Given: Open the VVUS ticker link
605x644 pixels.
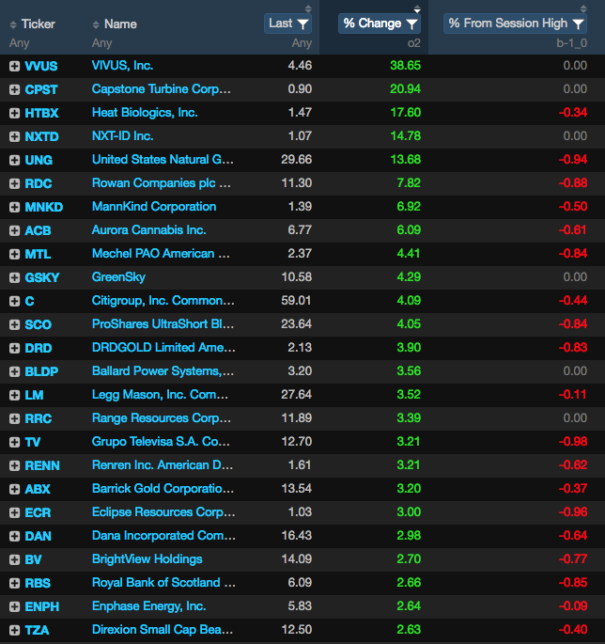Looking at the screenshot, I should 41,66.
